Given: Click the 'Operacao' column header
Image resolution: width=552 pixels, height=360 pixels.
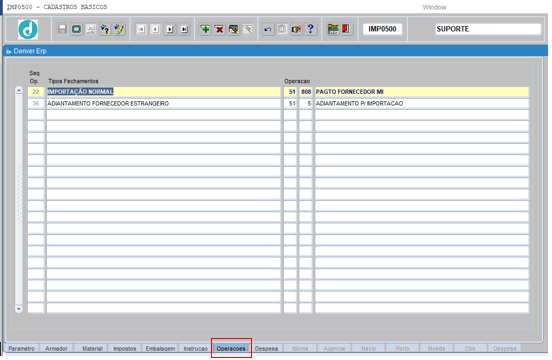Looking at the screenshot, I should click(297, 81).
